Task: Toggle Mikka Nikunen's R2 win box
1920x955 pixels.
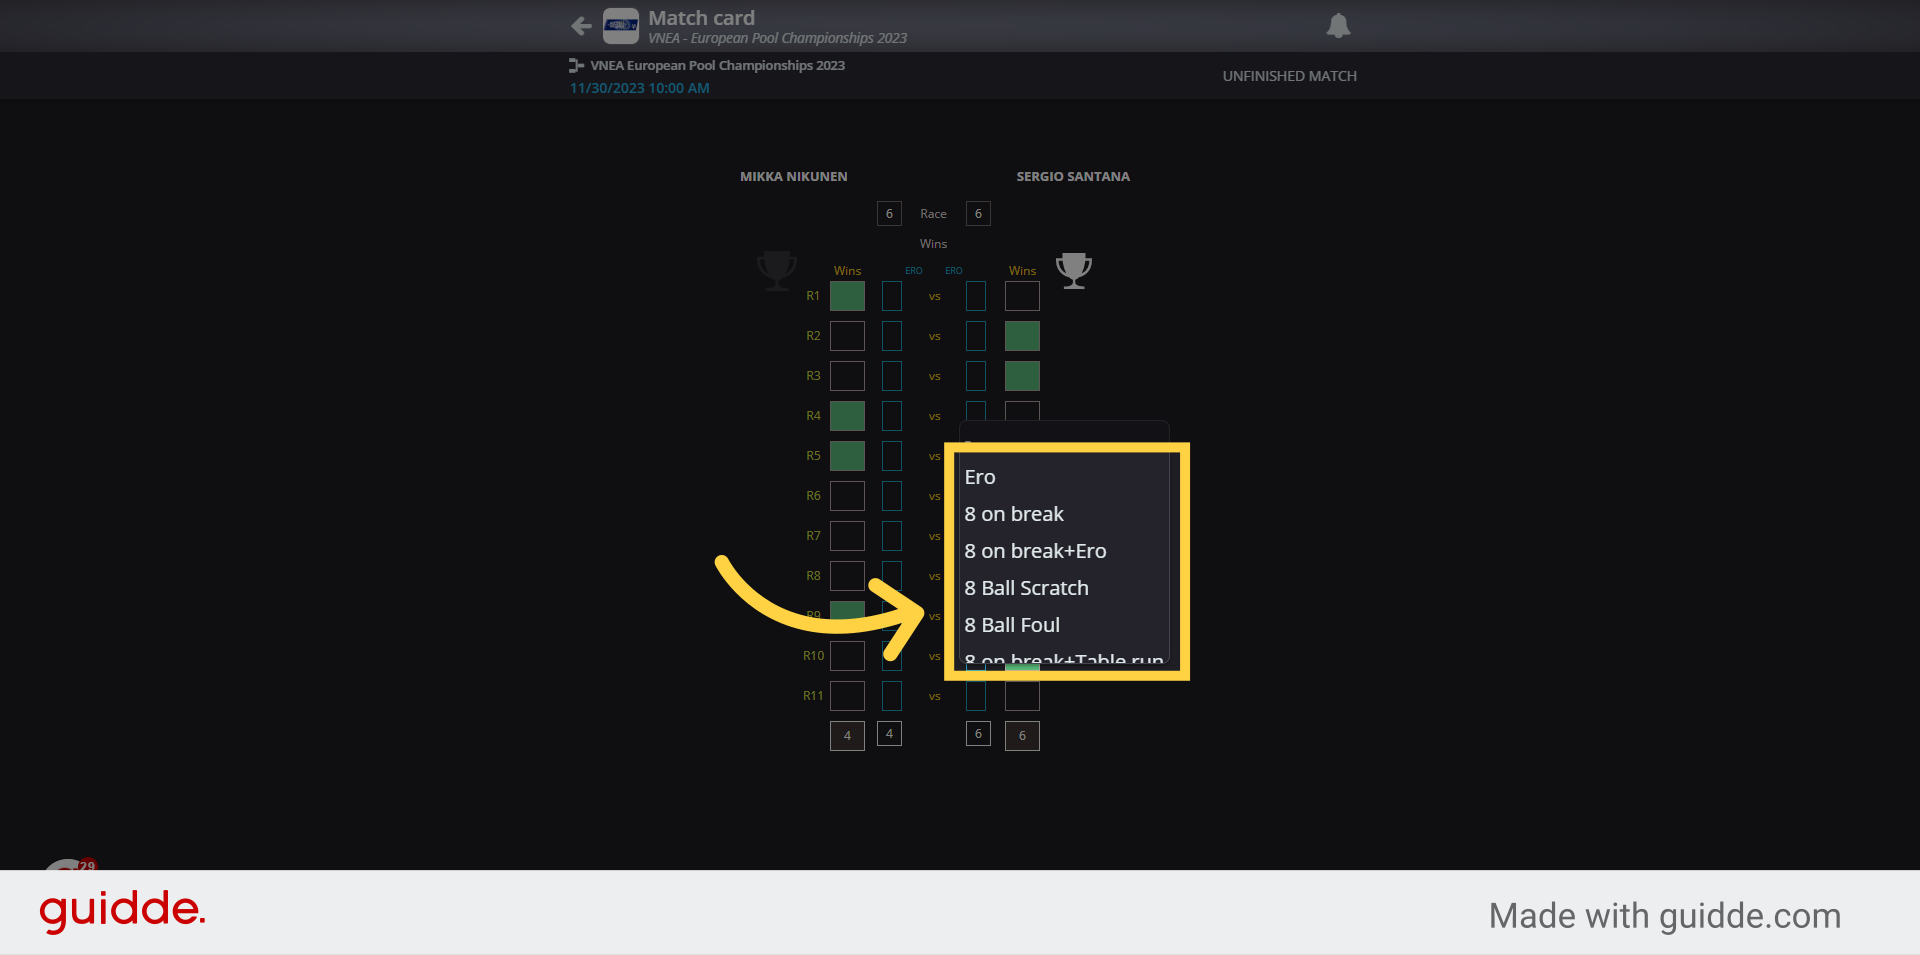Action: 847,336
